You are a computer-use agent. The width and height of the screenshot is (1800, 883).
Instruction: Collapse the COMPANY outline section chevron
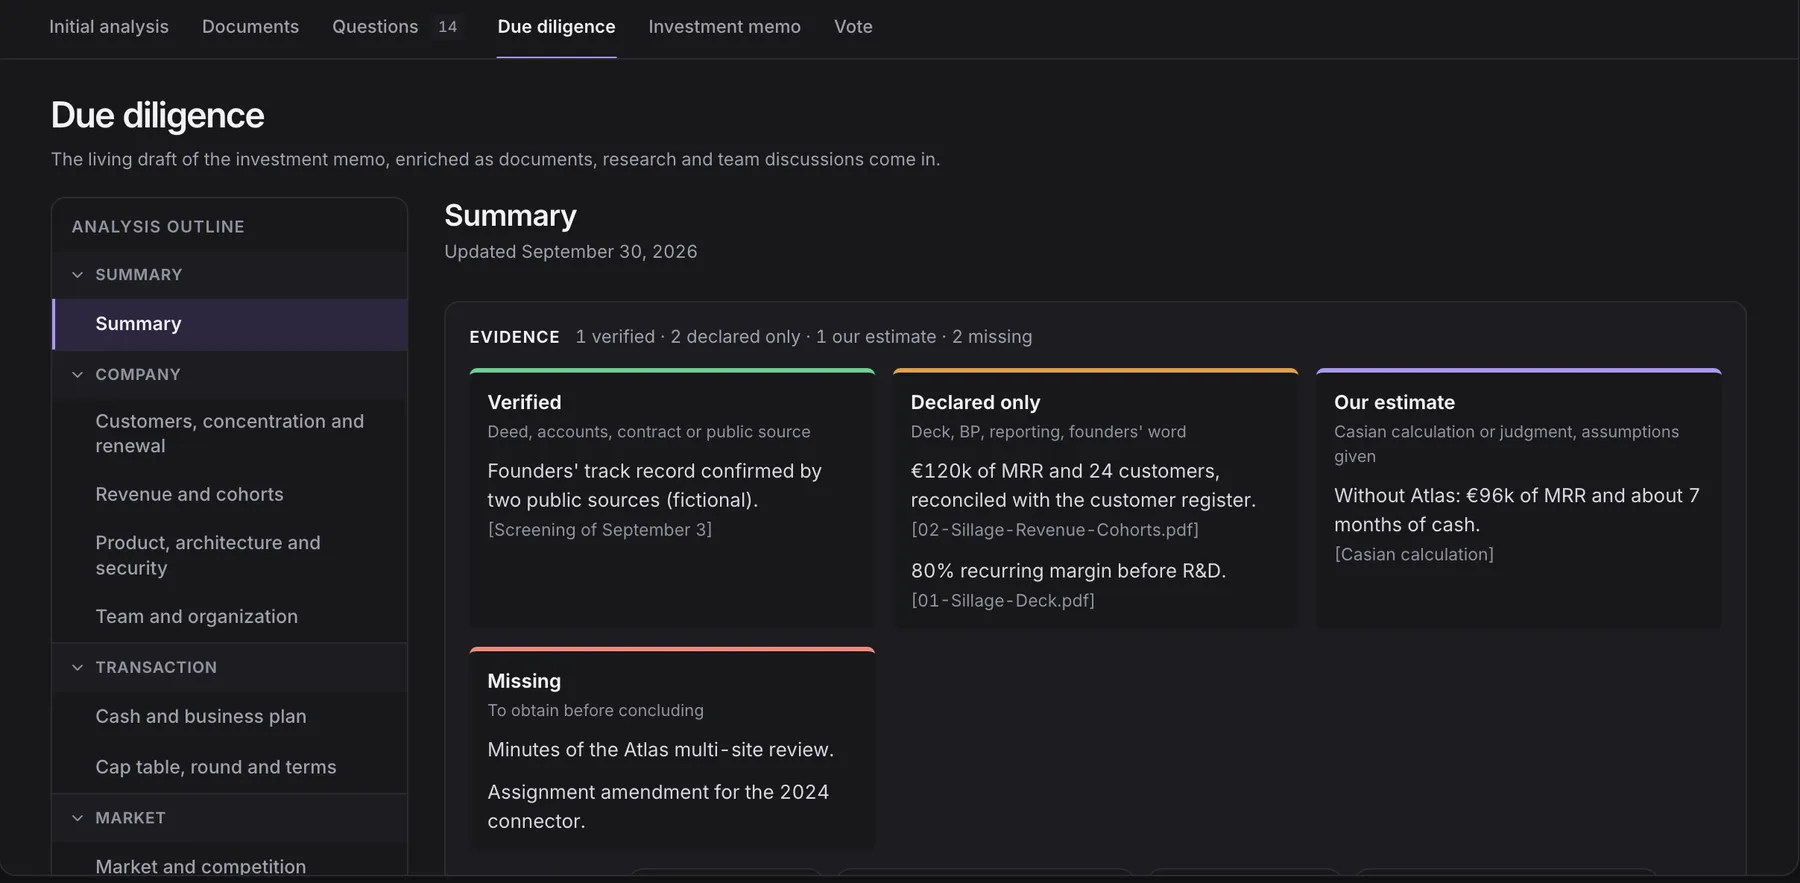[x=78, y=375]
